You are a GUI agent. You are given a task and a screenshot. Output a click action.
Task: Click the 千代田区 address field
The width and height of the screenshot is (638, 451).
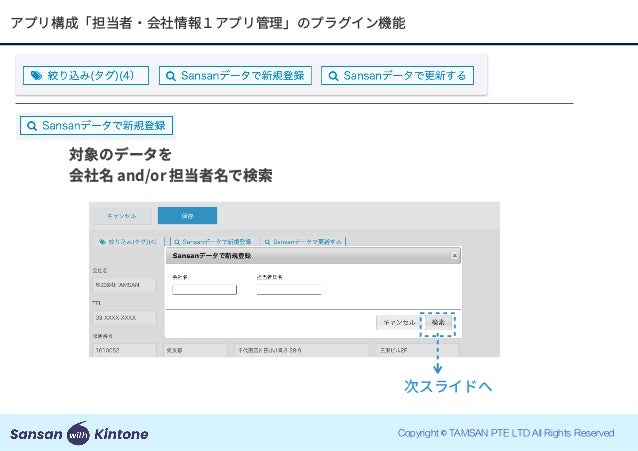pos(301,350)
